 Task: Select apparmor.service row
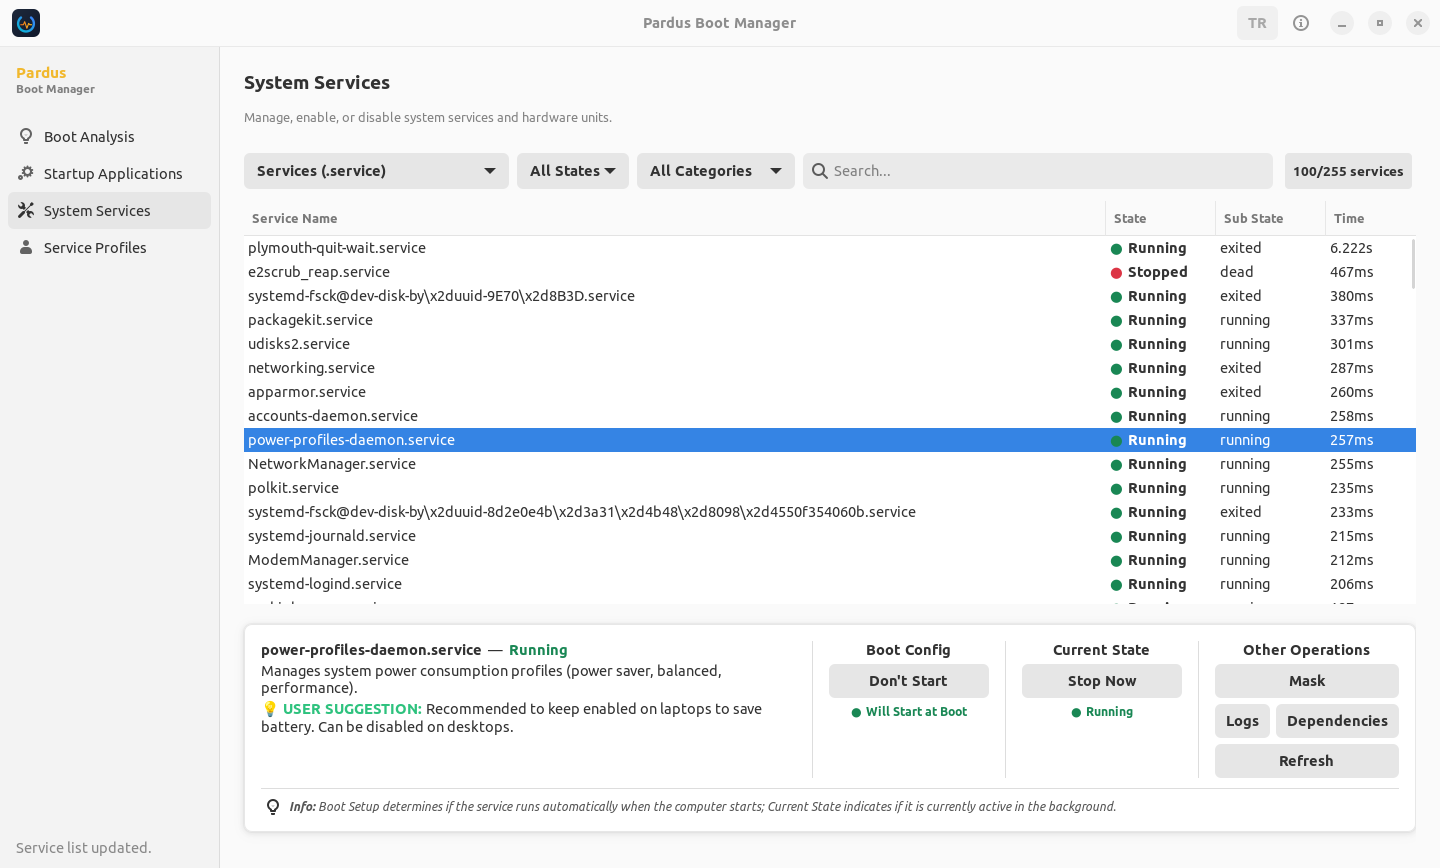[x=830, y=392]
